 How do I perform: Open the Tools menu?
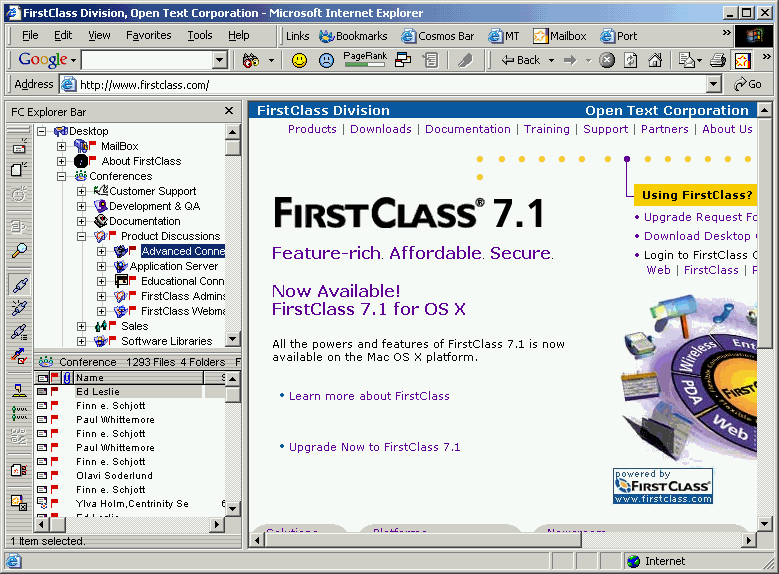199,35
